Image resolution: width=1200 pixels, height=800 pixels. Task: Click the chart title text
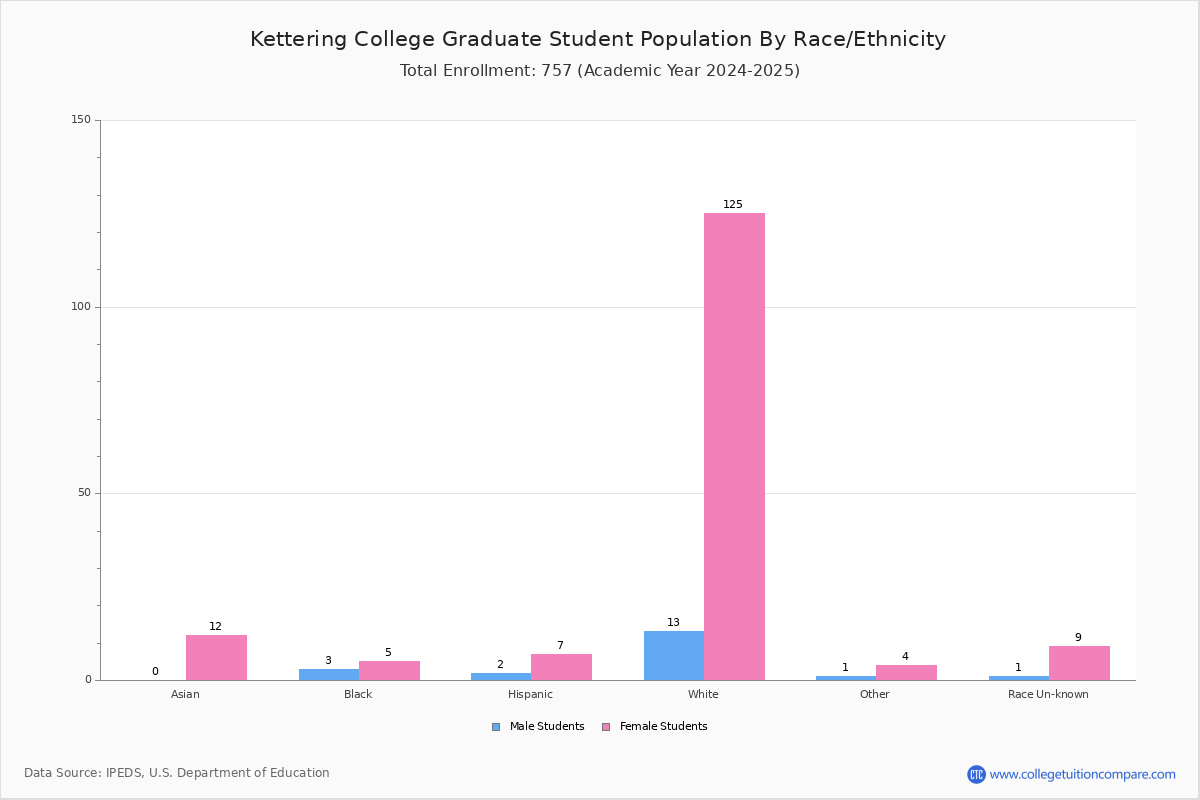tap(598, 39)
